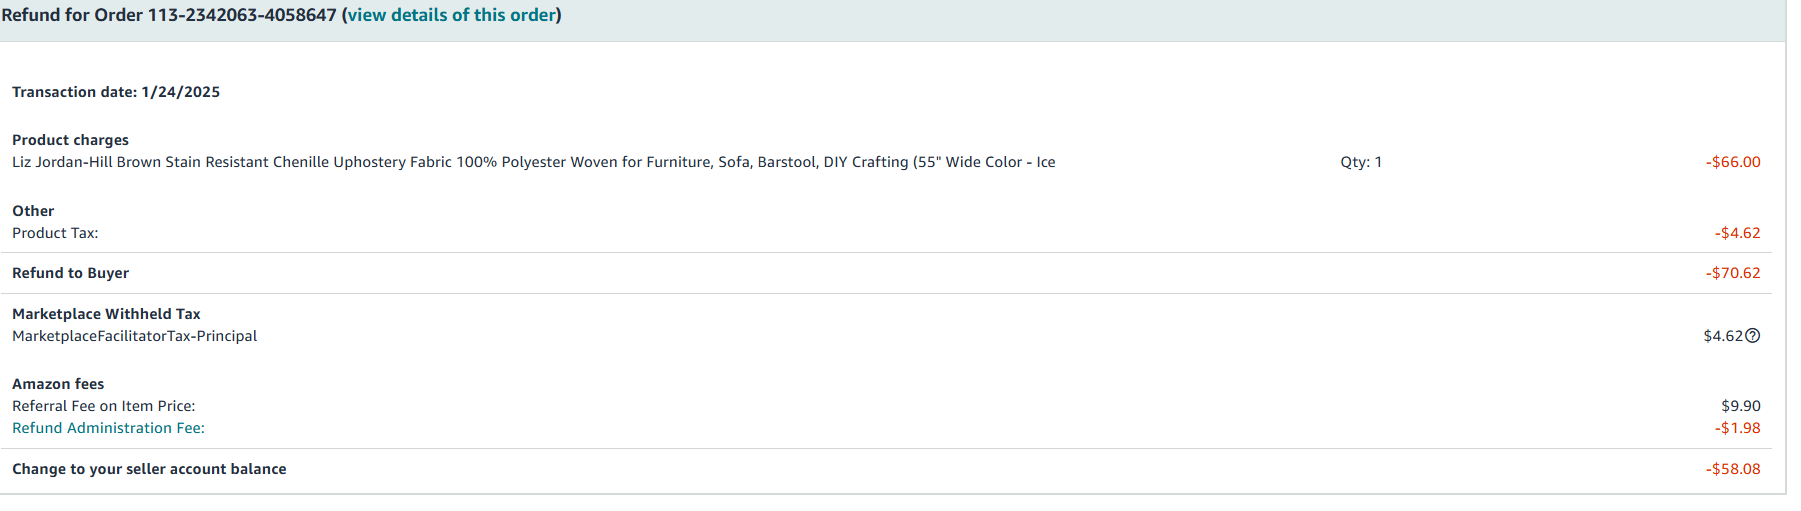1801x511 pixels.
Task: Click the Refund to Buyer -$70.62 total
Action: (1733, 273)
